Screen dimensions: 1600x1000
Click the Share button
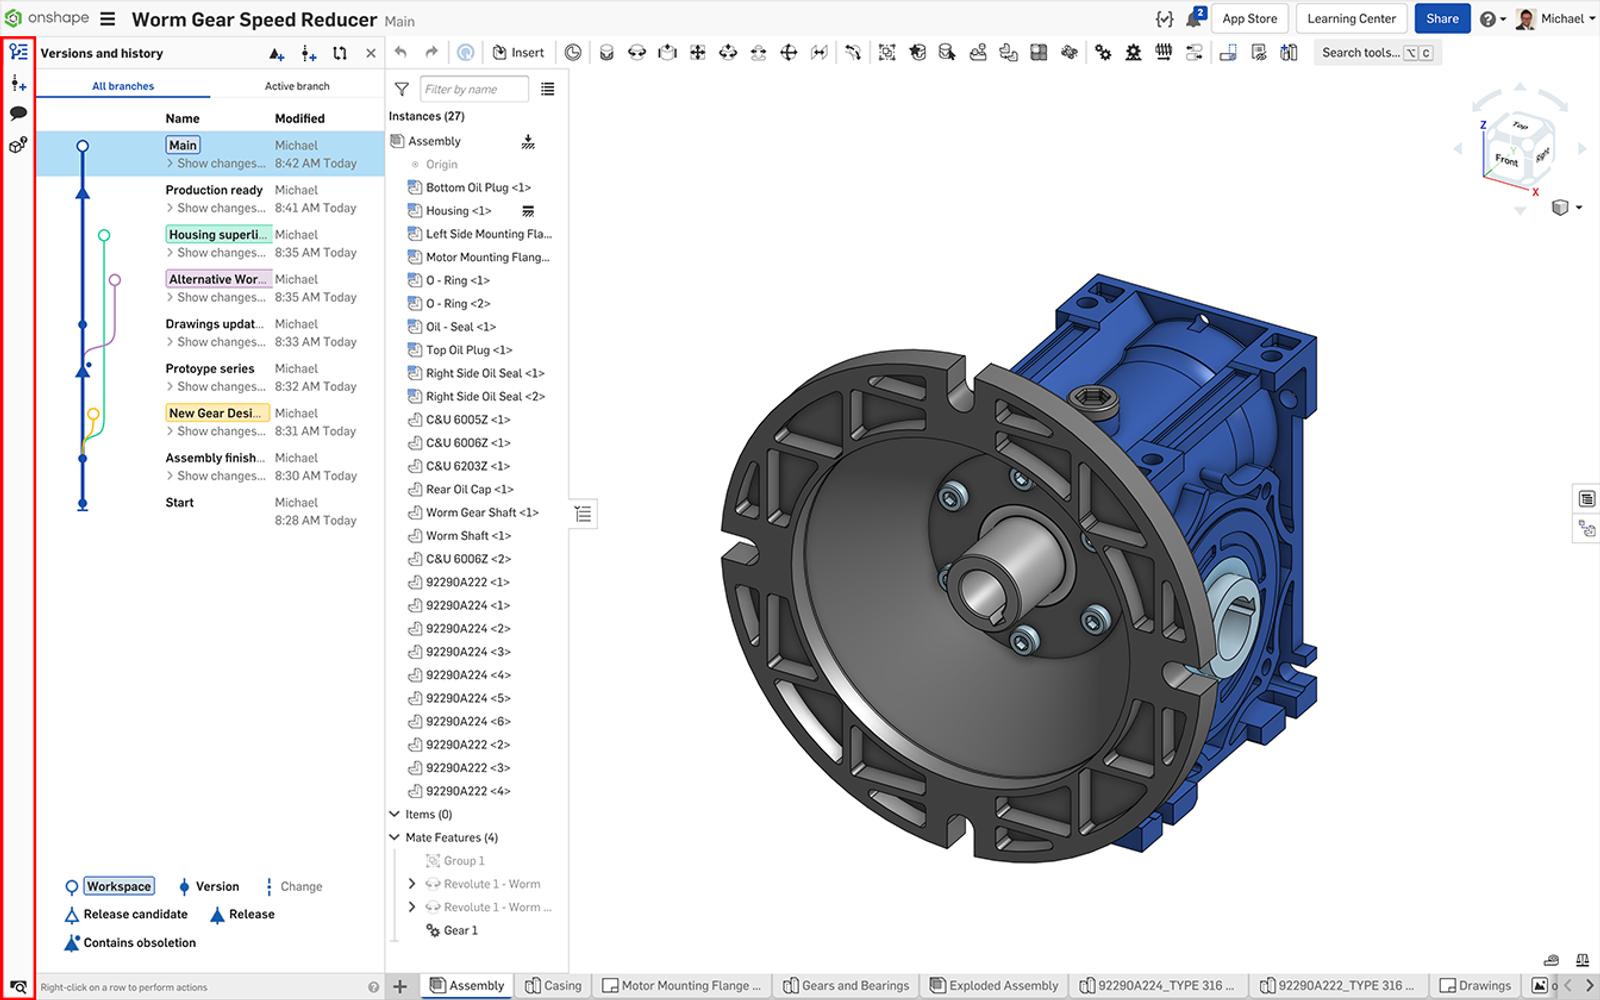pyautogui.click(x=1441, y=19)
